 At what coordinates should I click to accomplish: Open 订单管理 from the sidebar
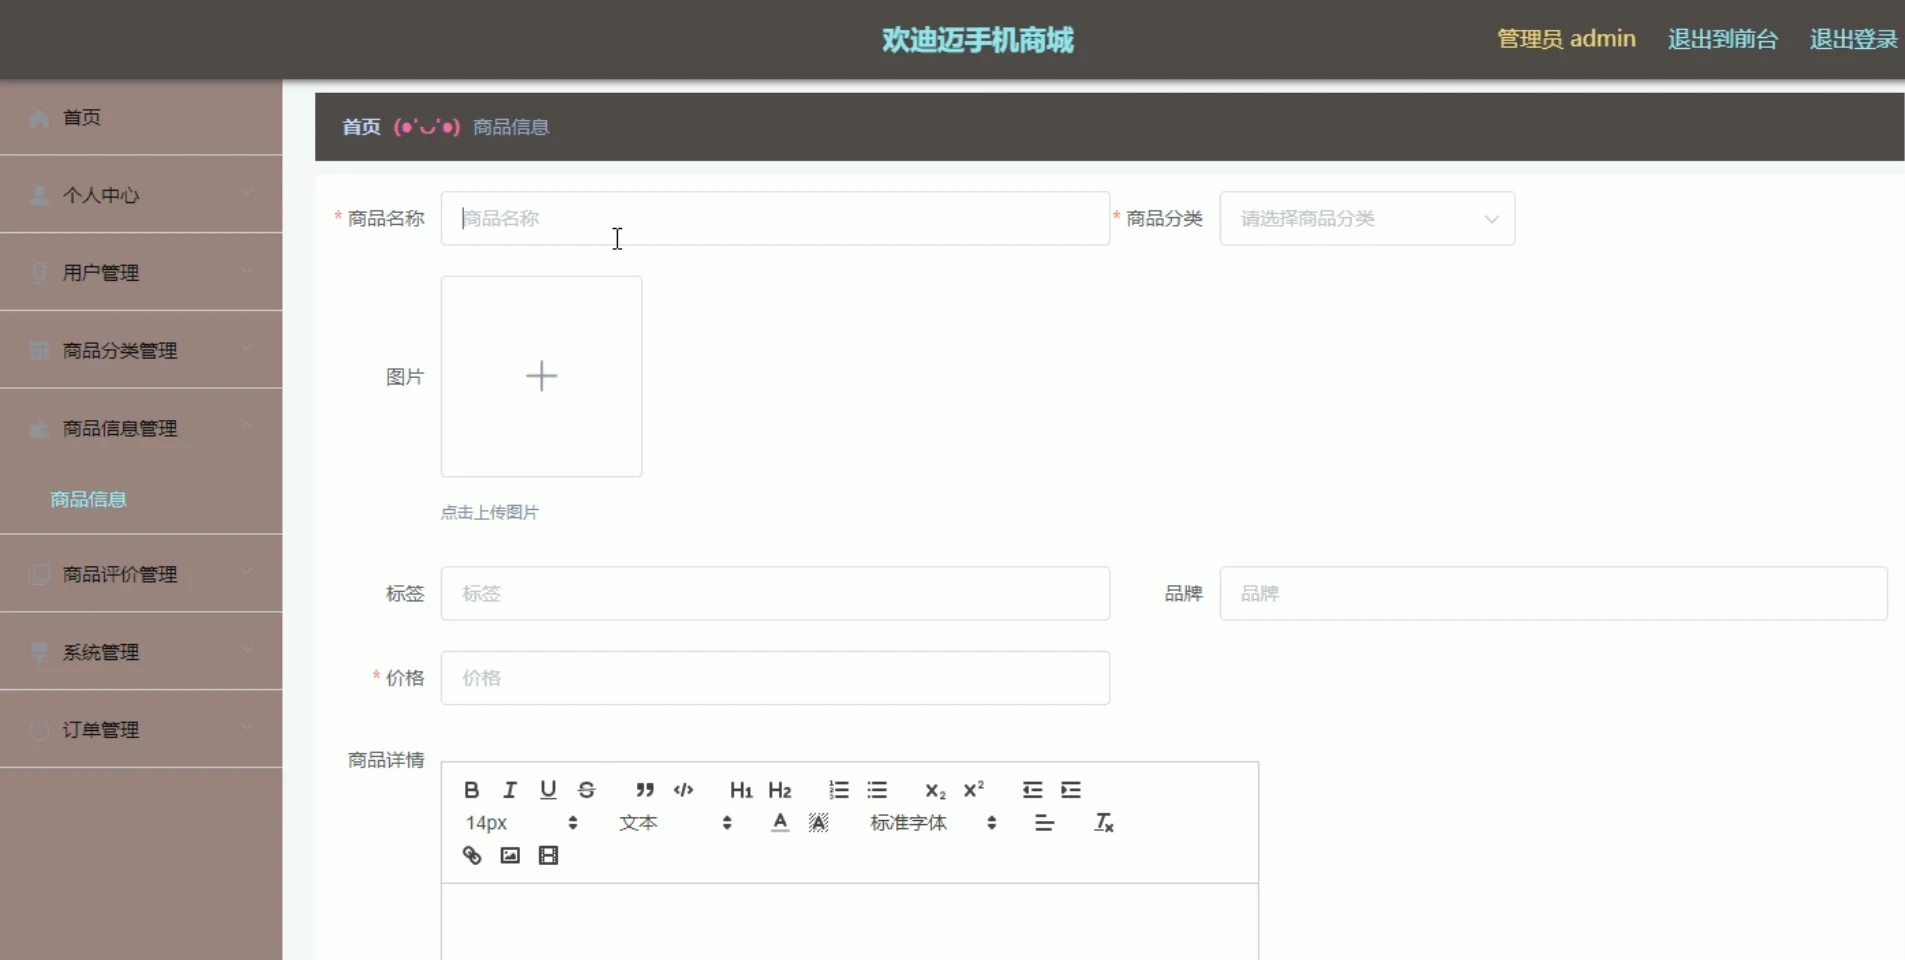[99, 729]
